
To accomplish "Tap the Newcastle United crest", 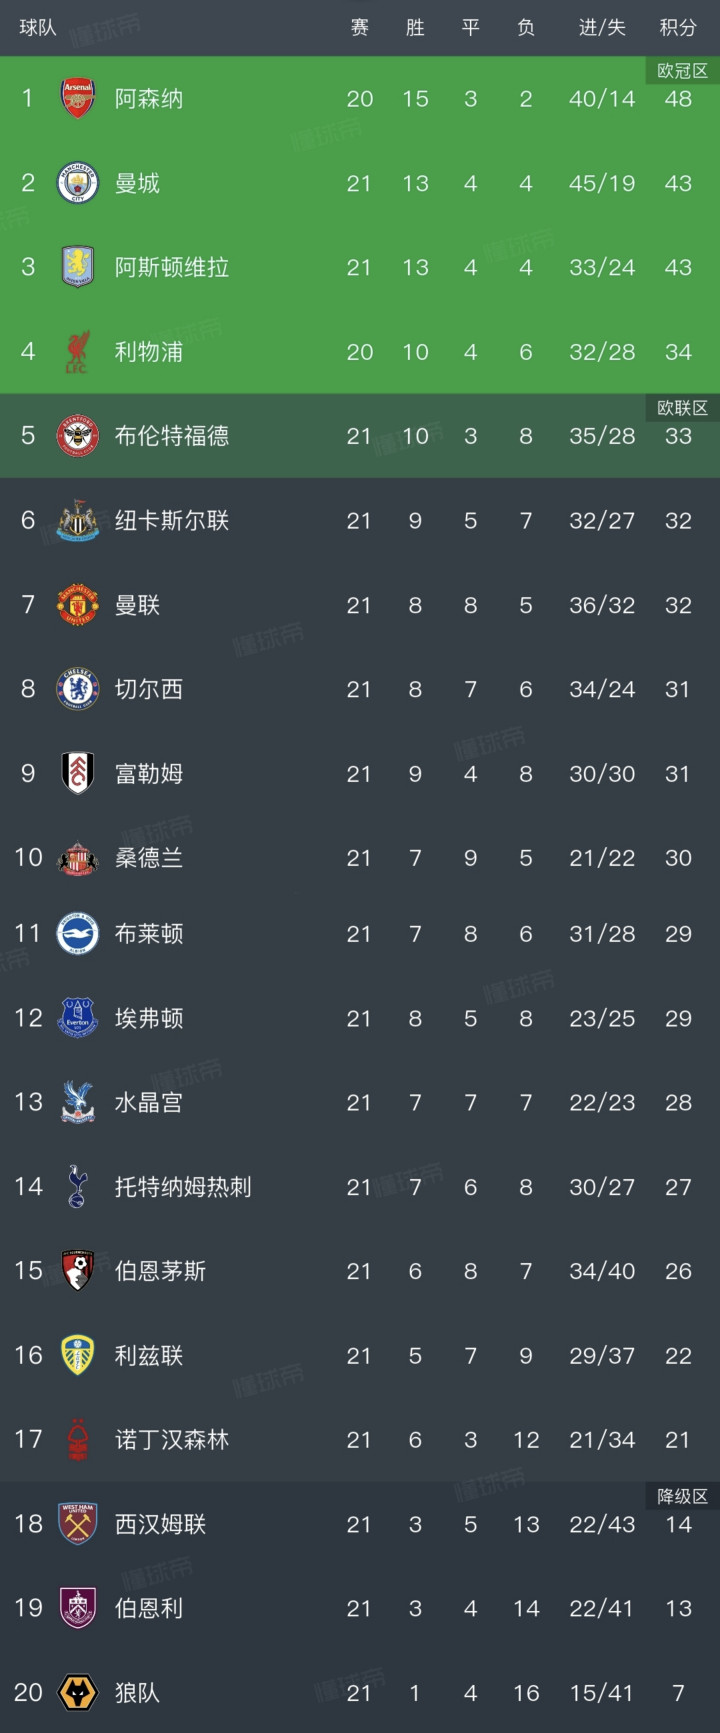I will 78,521.
